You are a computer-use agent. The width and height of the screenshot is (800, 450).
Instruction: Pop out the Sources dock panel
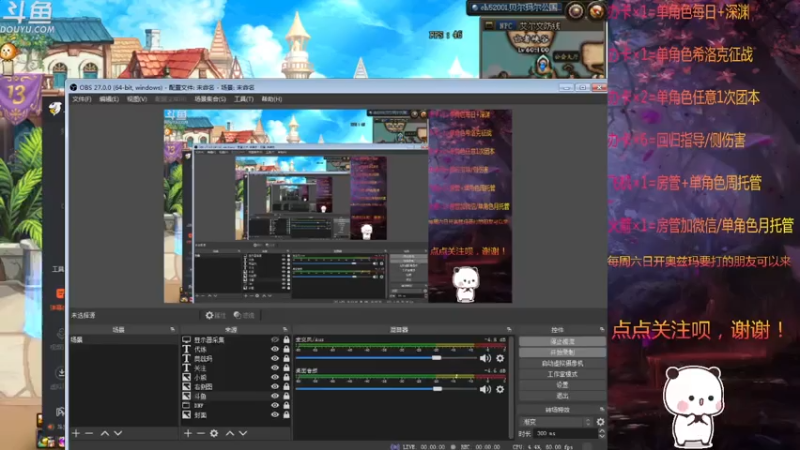click(x=285, y=330)
